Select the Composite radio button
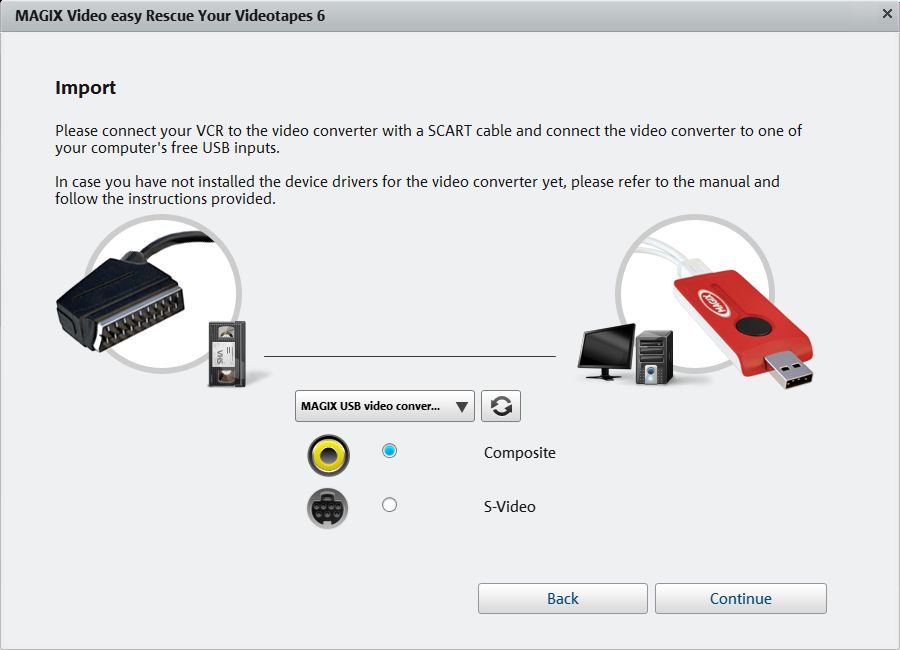 [x=389, y=451]
